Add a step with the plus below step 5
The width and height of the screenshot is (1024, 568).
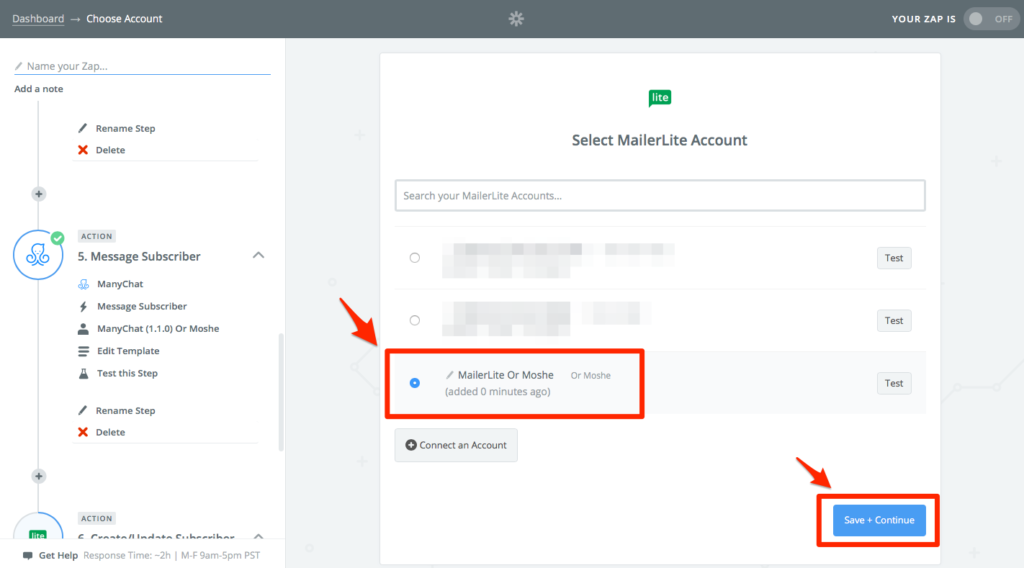pos(39,476)
